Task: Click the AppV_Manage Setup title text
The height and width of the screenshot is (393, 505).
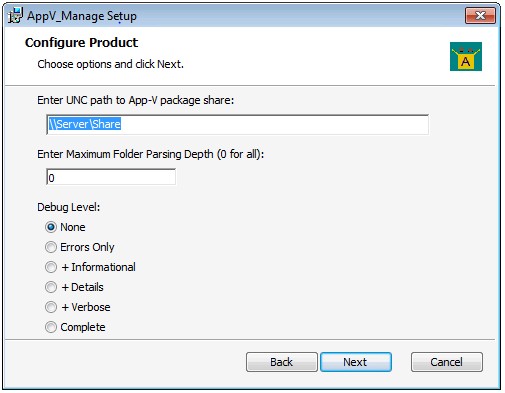Action: [82, 16]
